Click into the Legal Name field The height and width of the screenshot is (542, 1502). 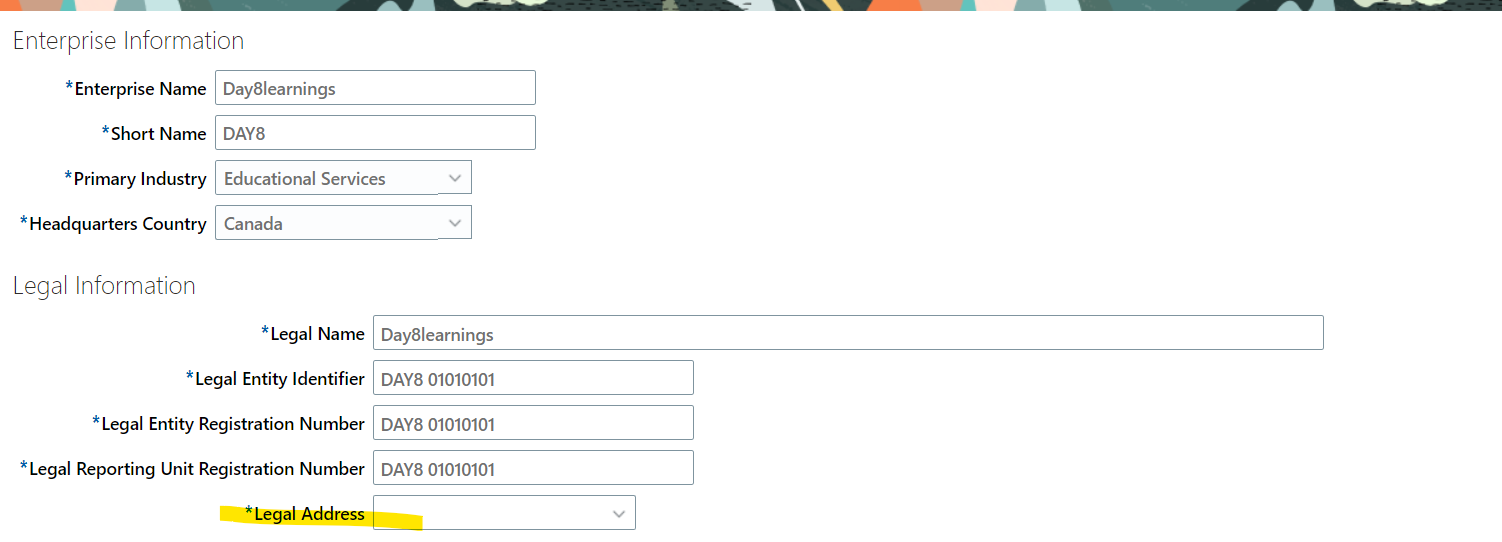[848, 334]
